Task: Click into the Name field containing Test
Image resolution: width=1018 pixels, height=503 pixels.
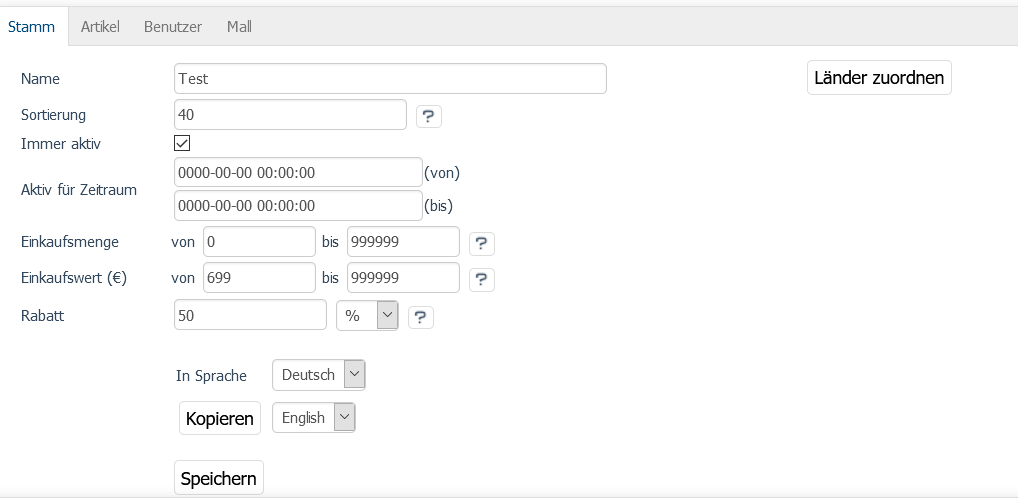Action: coord(390,78)
